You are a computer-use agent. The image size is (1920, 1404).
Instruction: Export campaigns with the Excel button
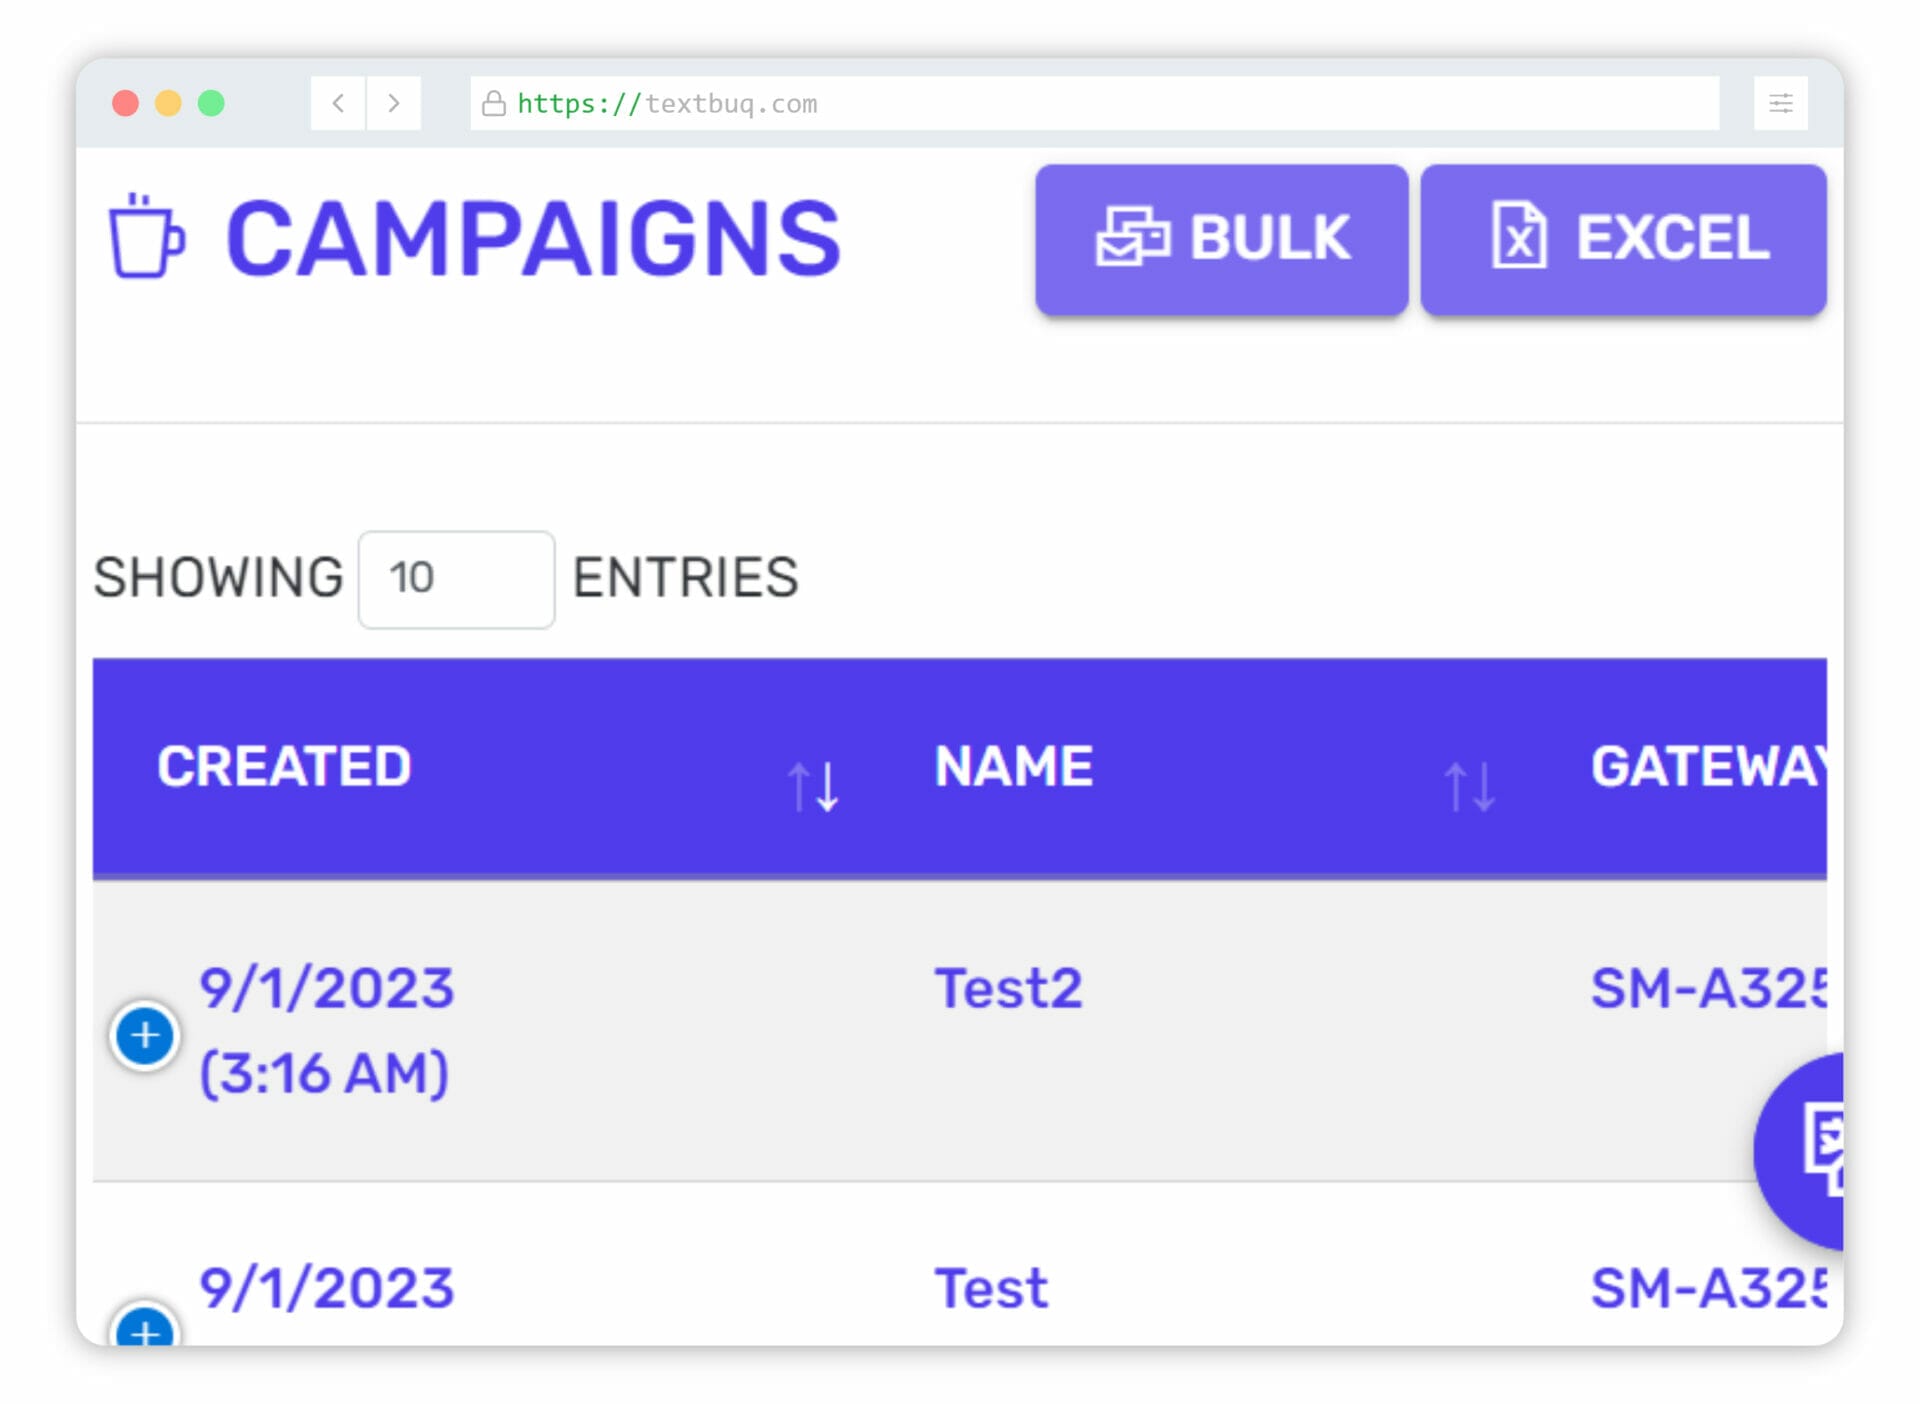(x=1622, y=239)
